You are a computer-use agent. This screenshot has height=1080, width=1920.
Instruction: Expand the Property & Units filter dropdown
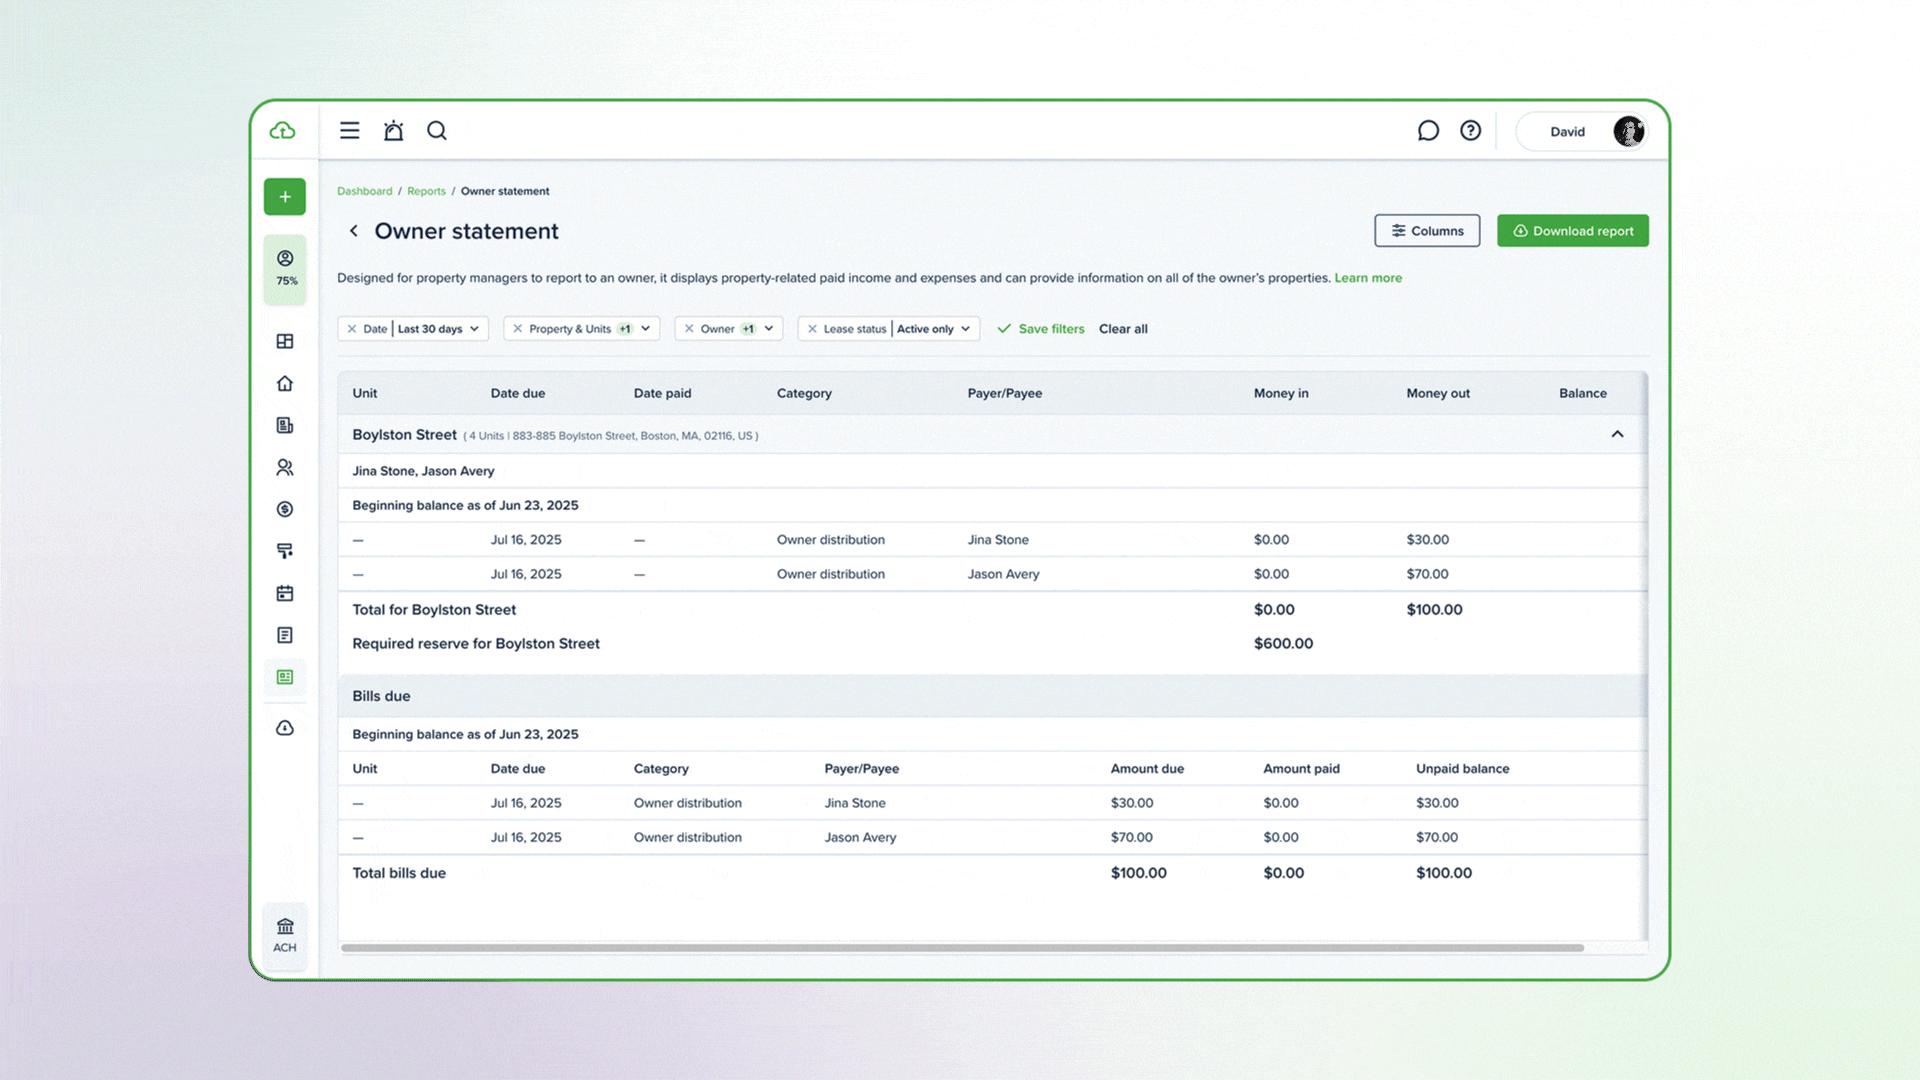646,329
